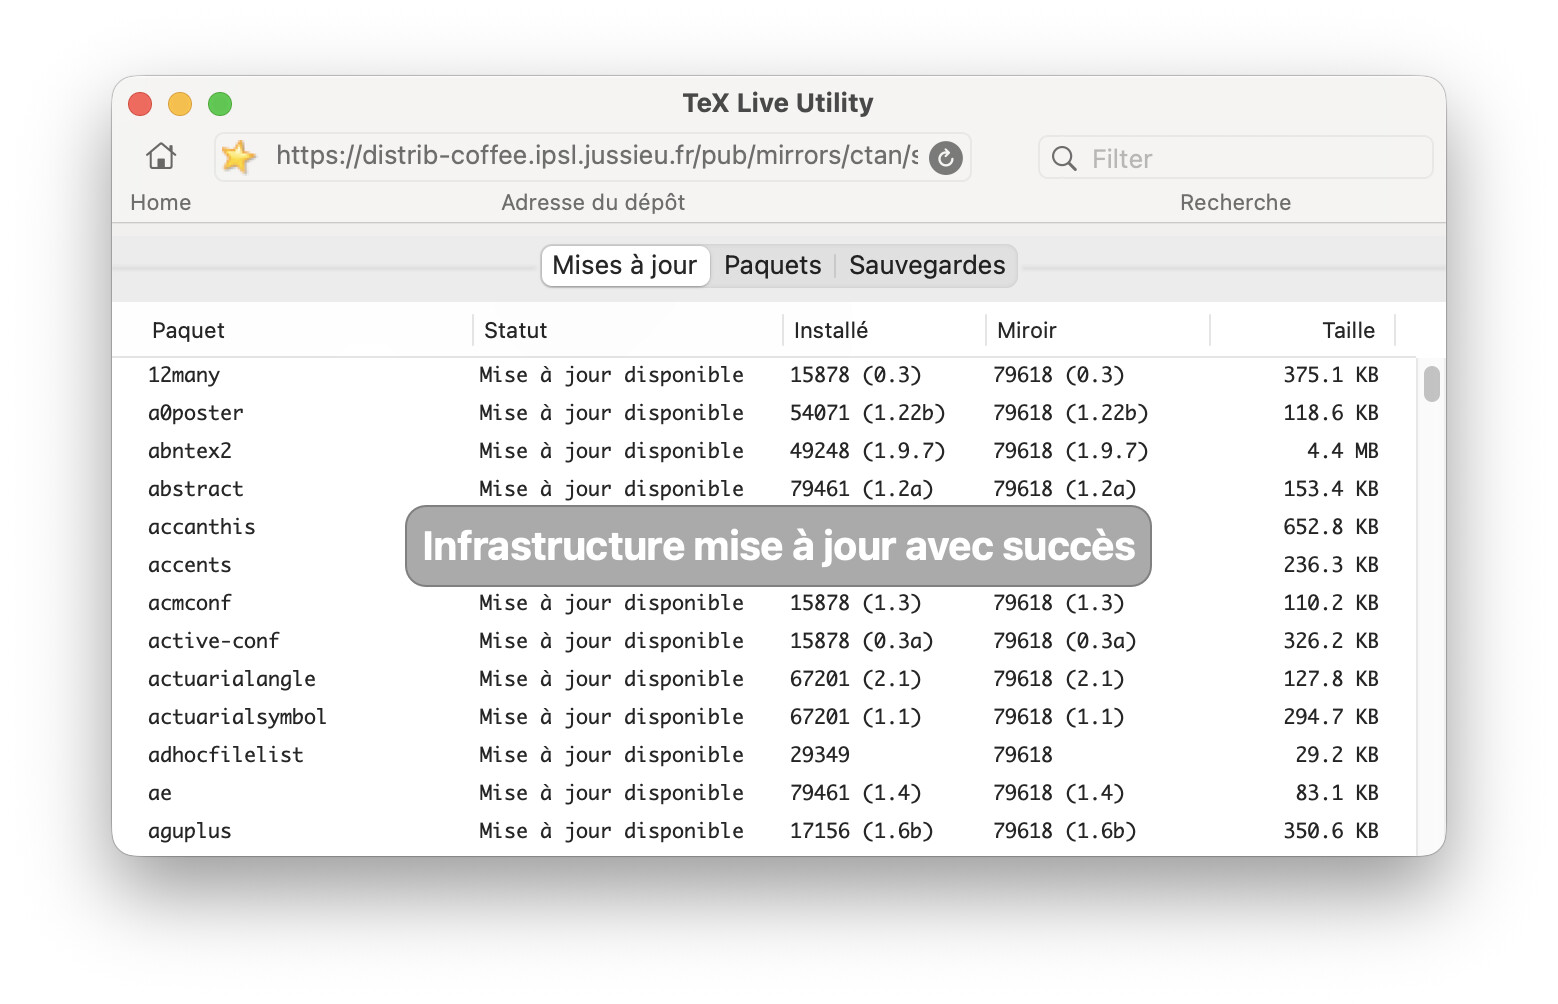Select the a0poster package row

pyautogui.click(x=764, y=413)
